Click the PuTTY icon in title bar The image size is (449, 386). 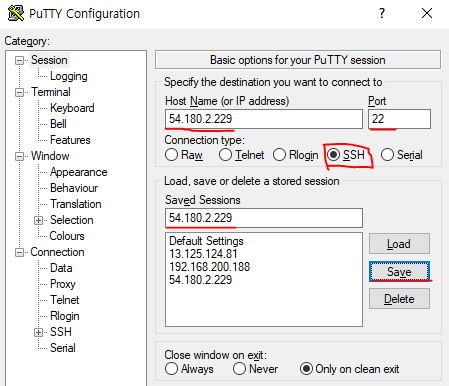[15, 13]
